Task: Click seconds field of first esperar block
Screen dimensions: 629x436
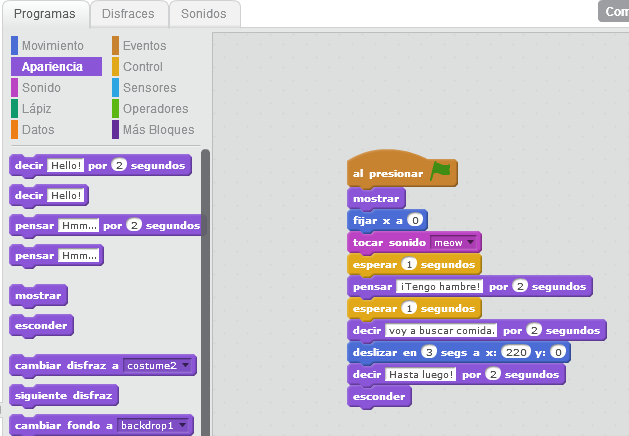Action: 409,264
